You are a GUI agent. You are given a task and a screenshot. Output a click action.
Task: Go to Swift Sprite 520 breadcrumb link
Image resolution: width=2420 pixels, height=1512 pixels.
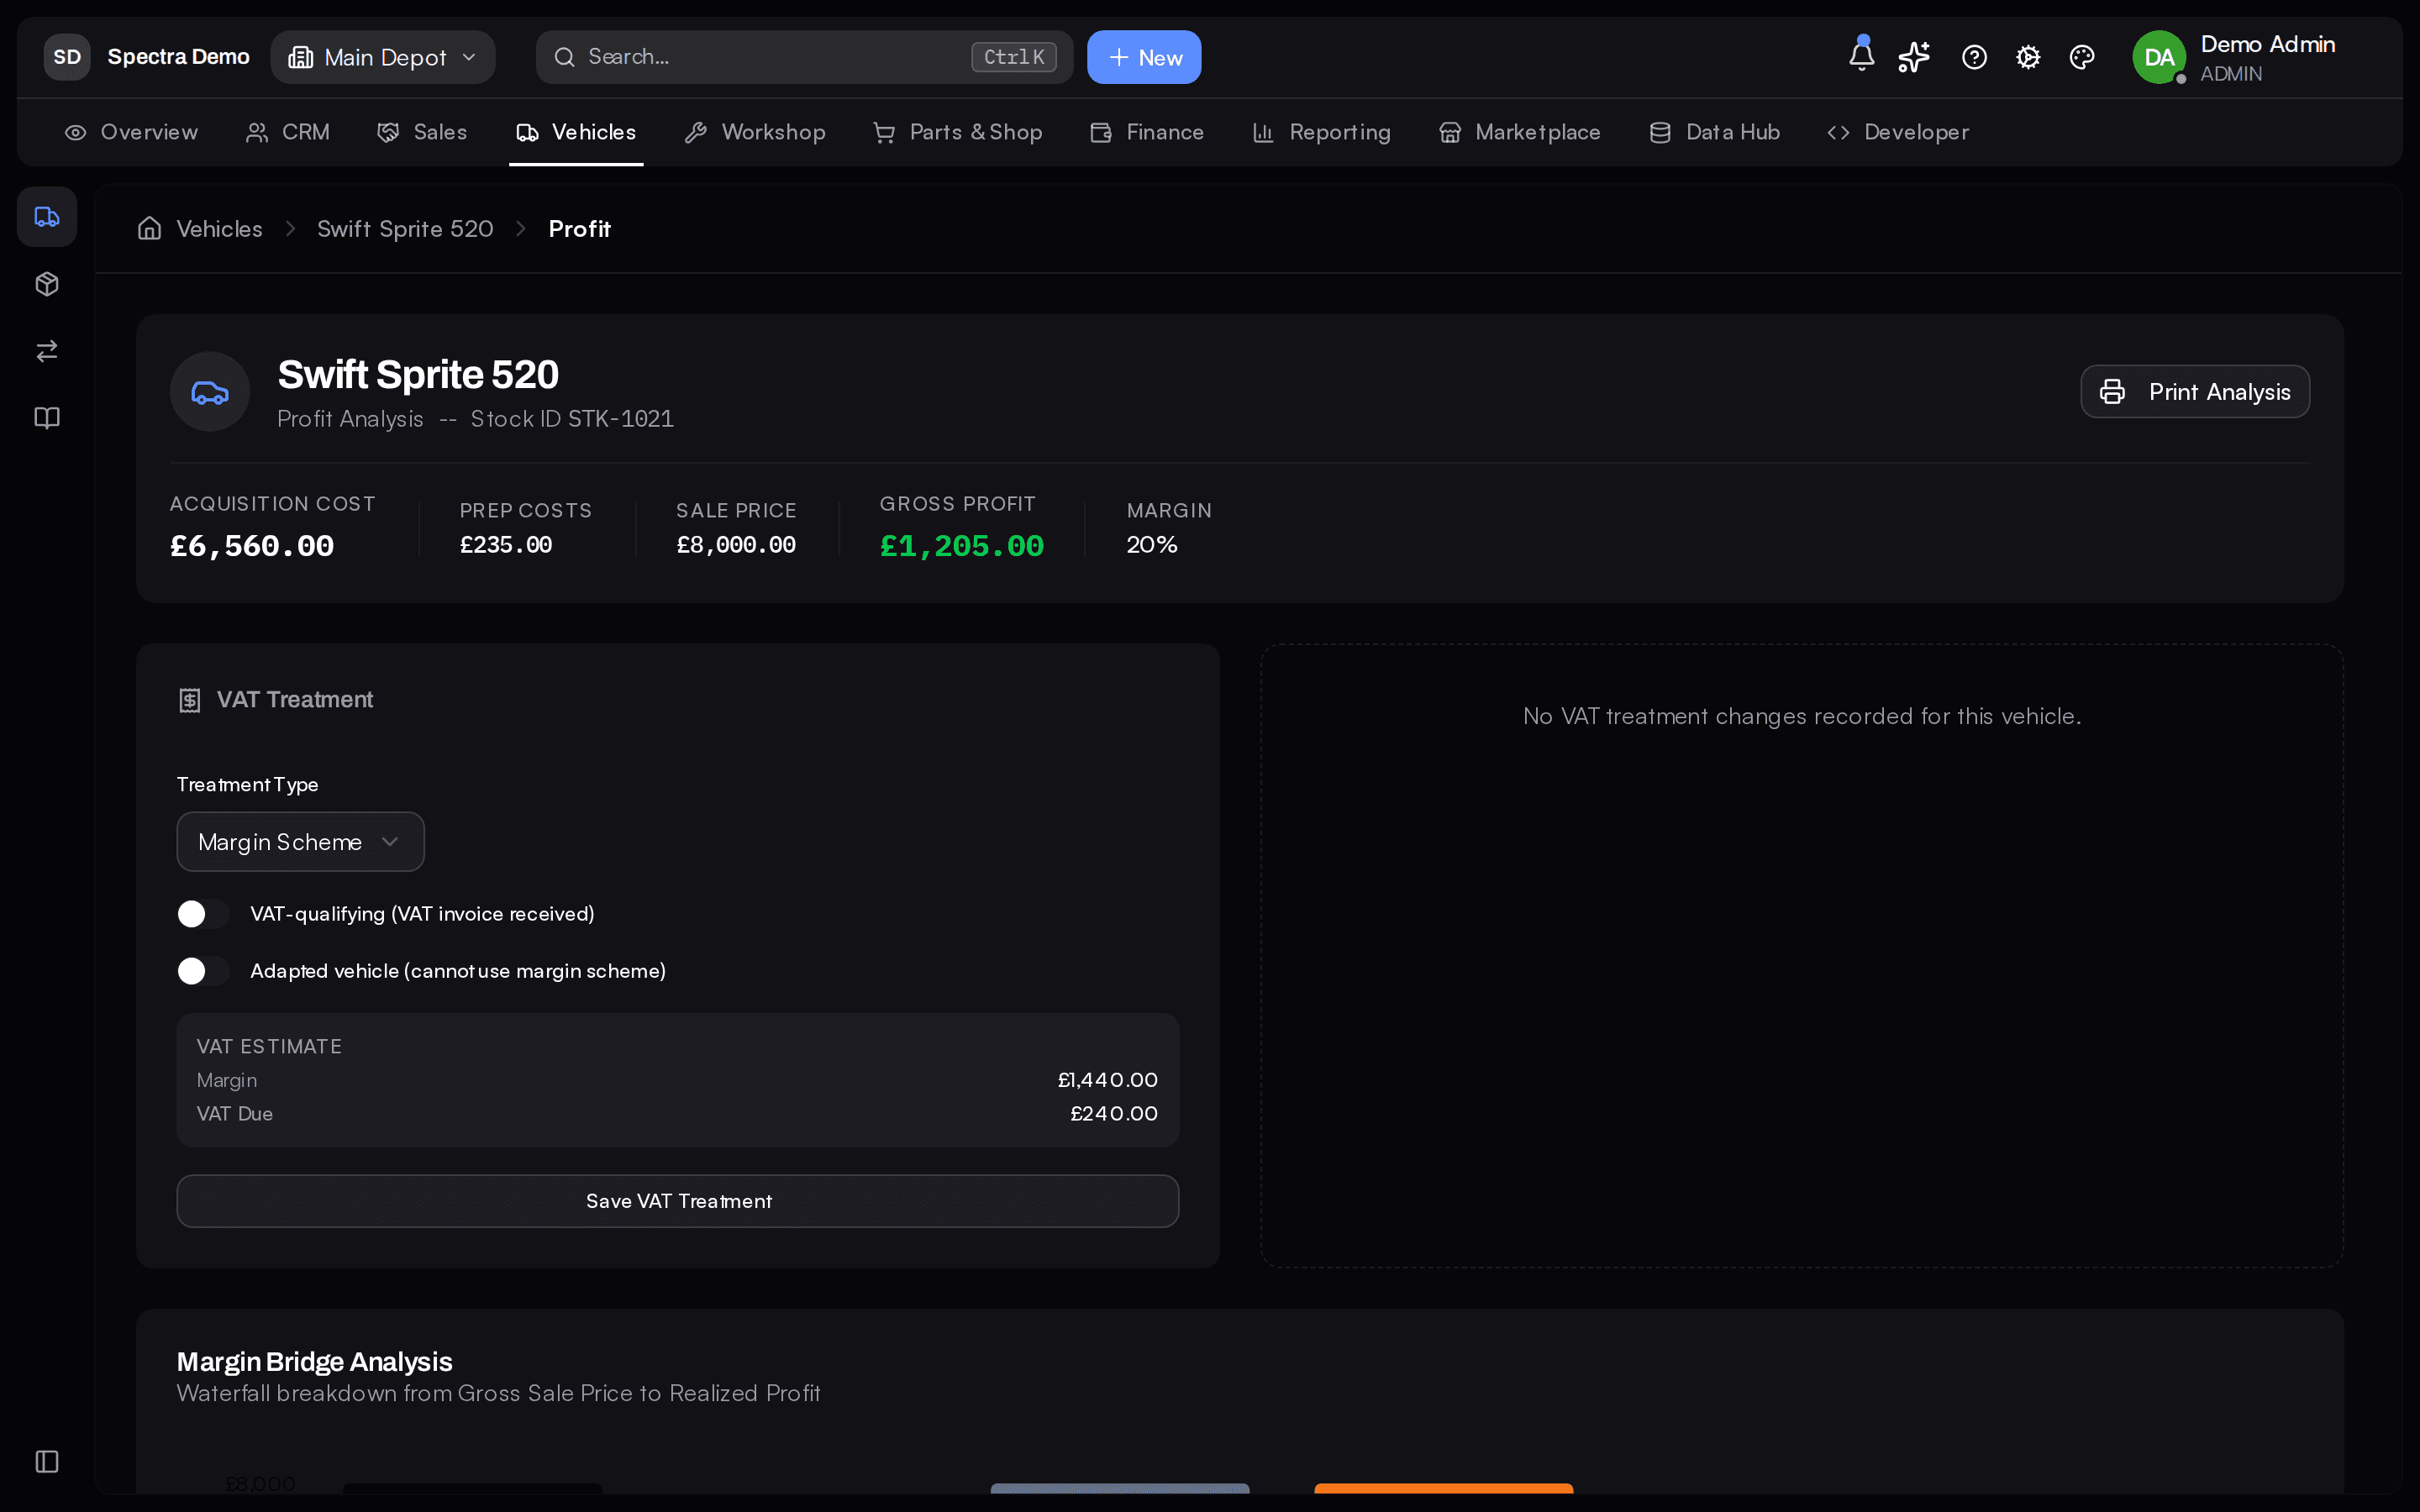(405, 228)
